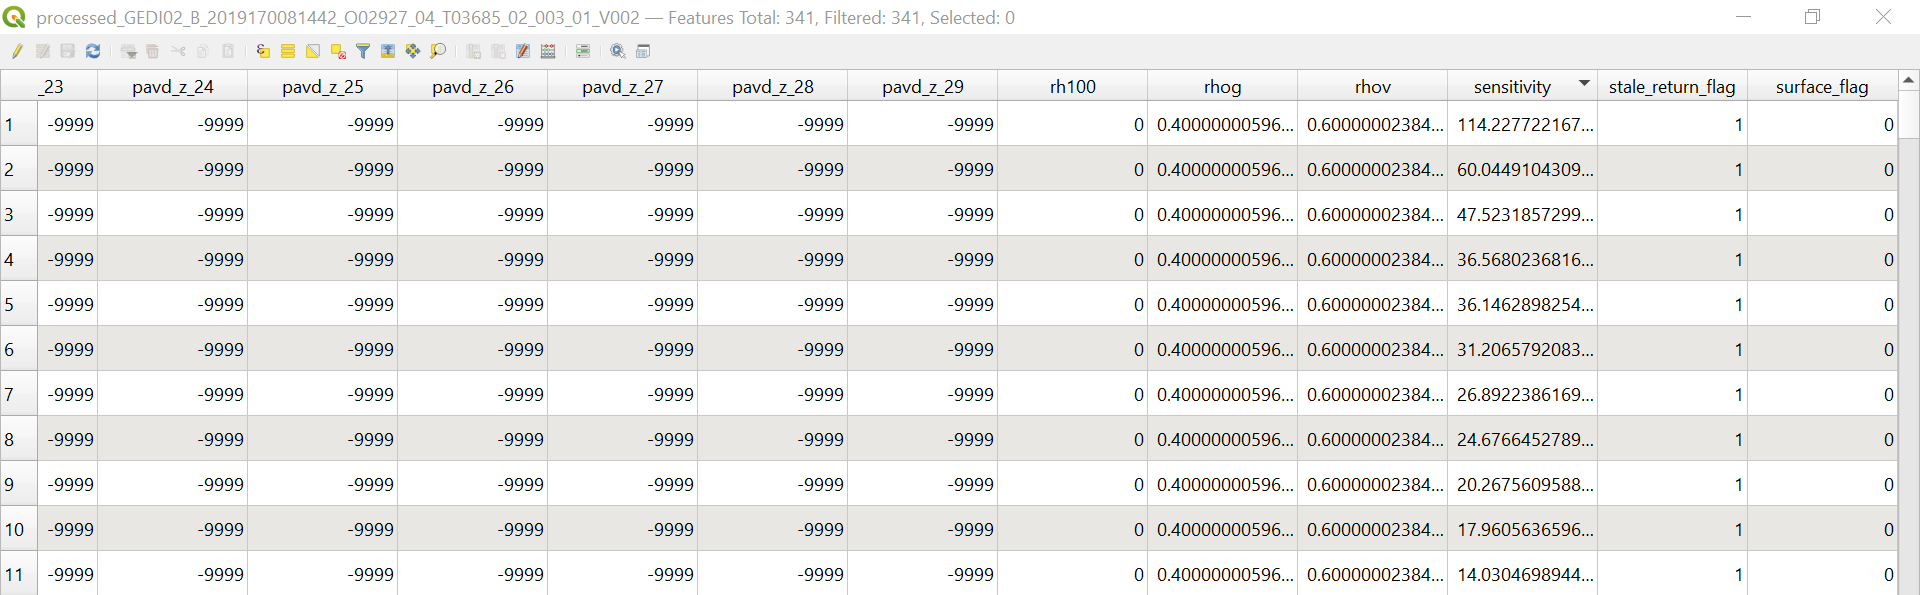This screenshot has width=1920, height=595.
Task: Sort by the rhov column header
Action: click(1373, 86)
